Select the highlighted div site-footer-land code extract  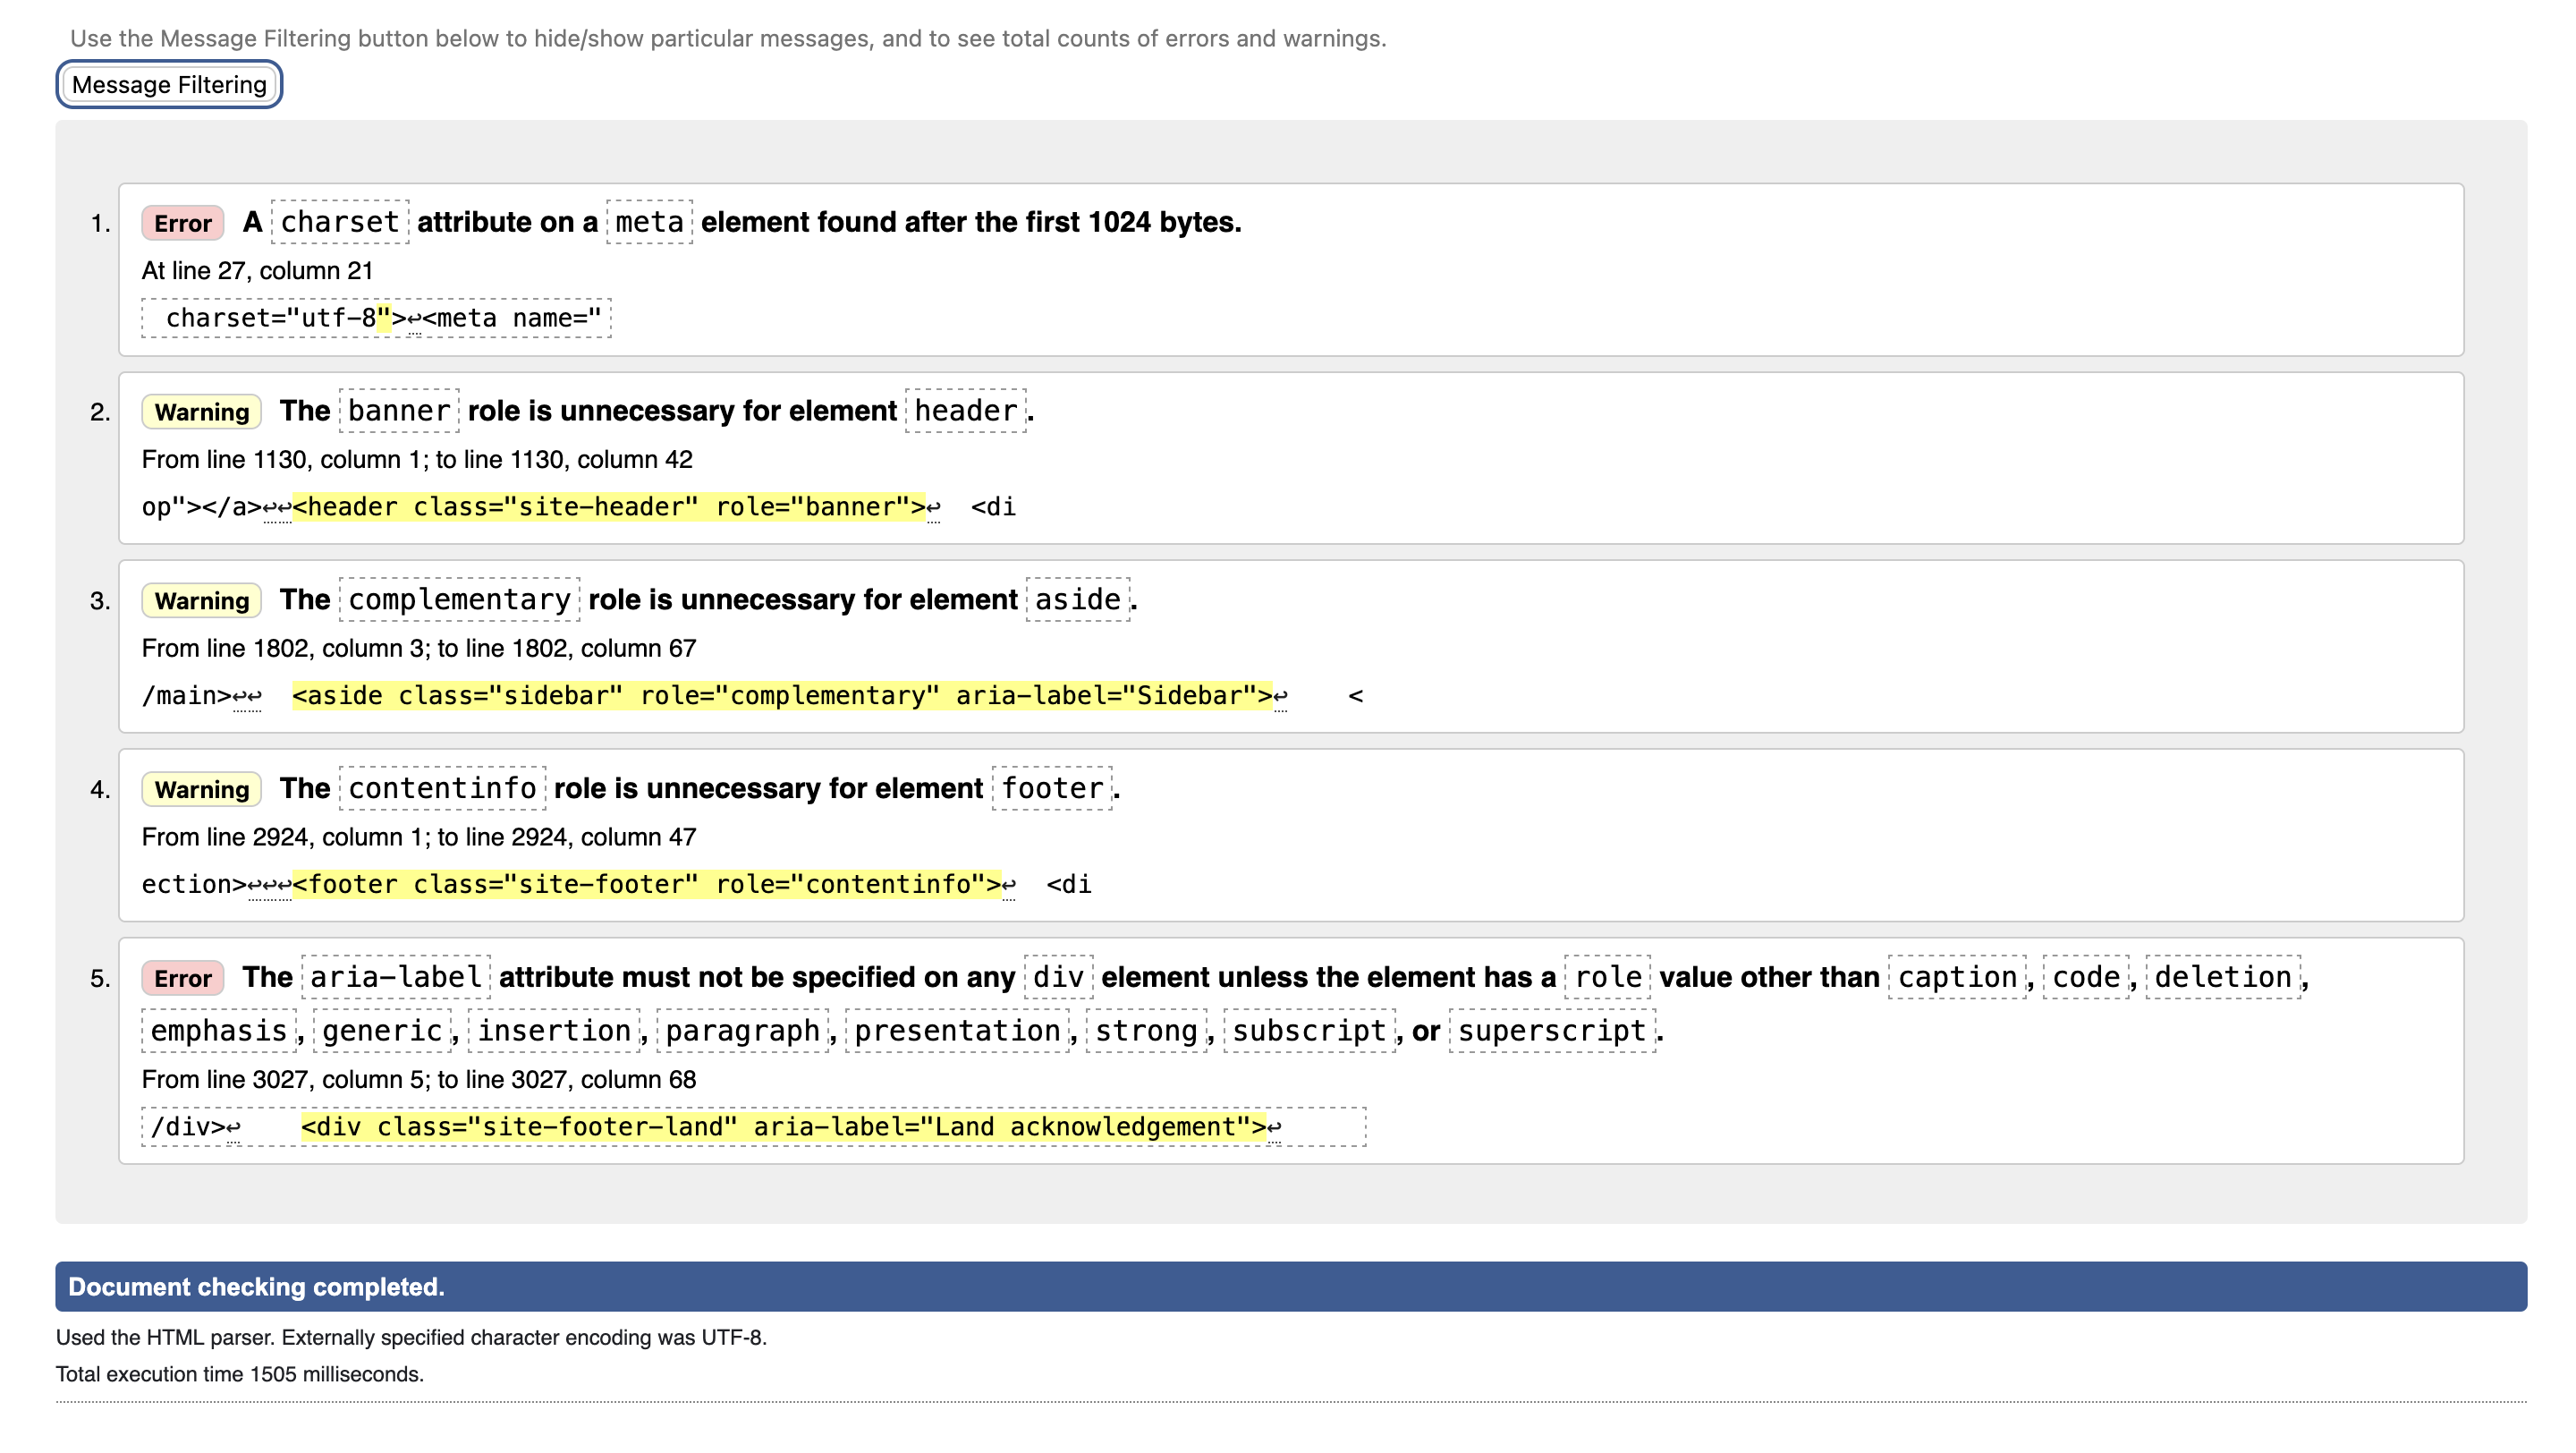[783, 1127]
